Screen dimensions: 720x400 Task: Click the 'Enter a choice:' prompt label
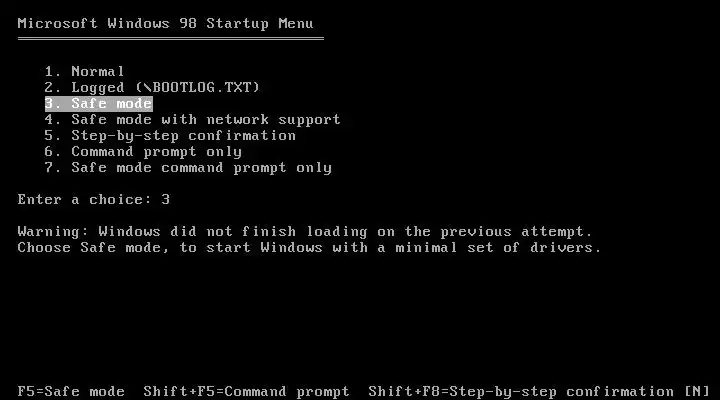click(85, 200)
